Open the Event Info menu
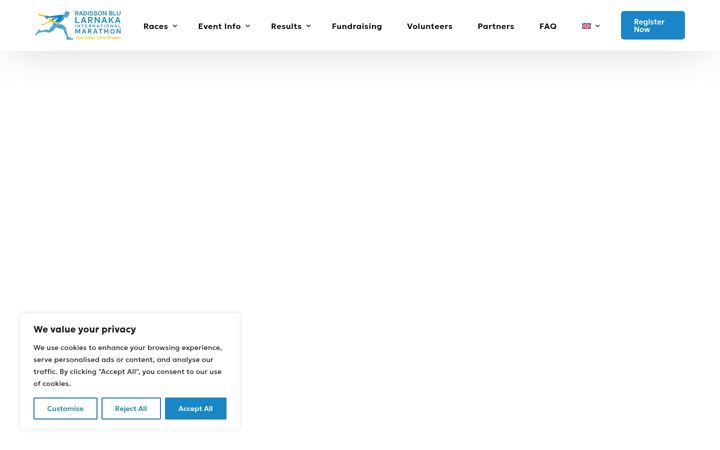 [x=219, y=26]
